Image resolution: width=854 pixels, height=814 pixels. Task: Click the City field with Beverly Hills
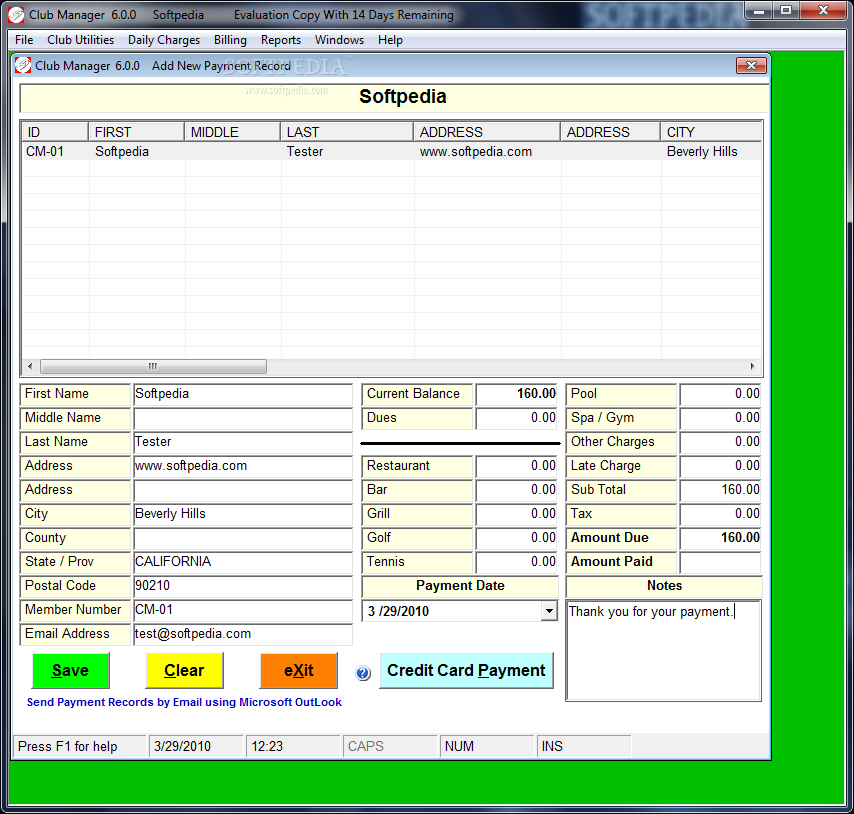coord(243,514)
